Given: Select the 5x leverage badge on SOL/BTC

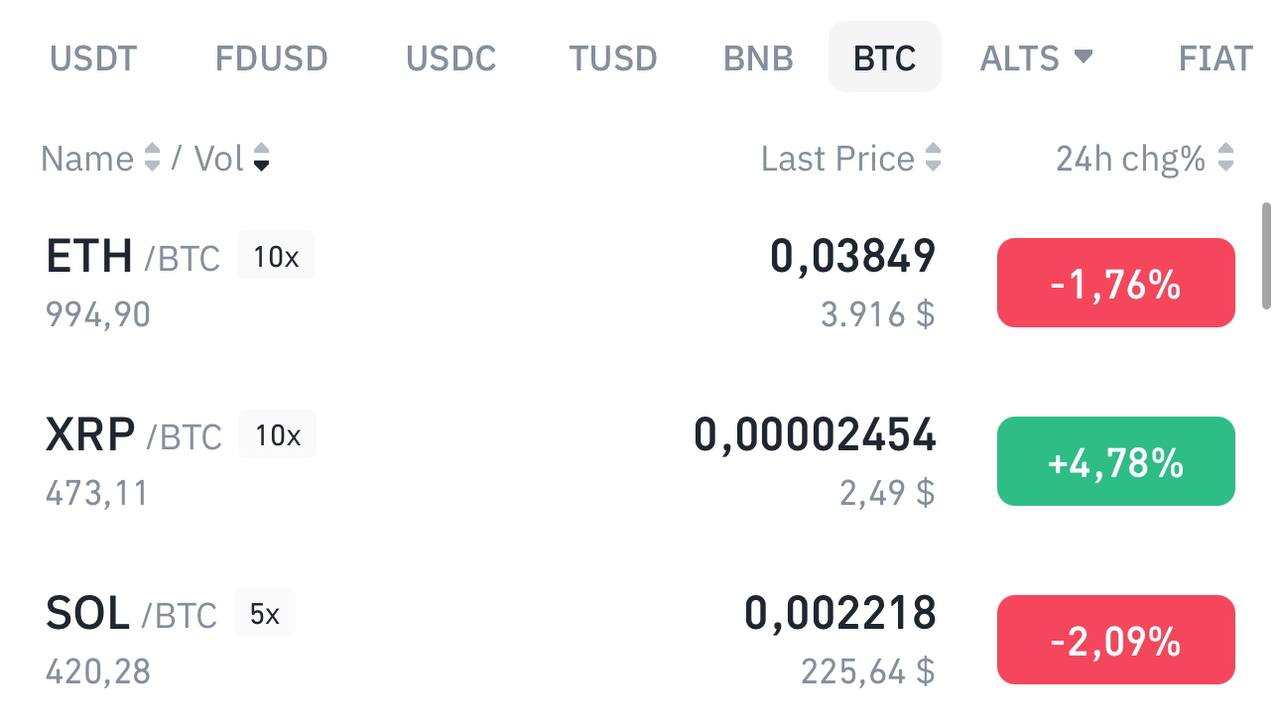Looking at the screenshot, I should (265, 612).
